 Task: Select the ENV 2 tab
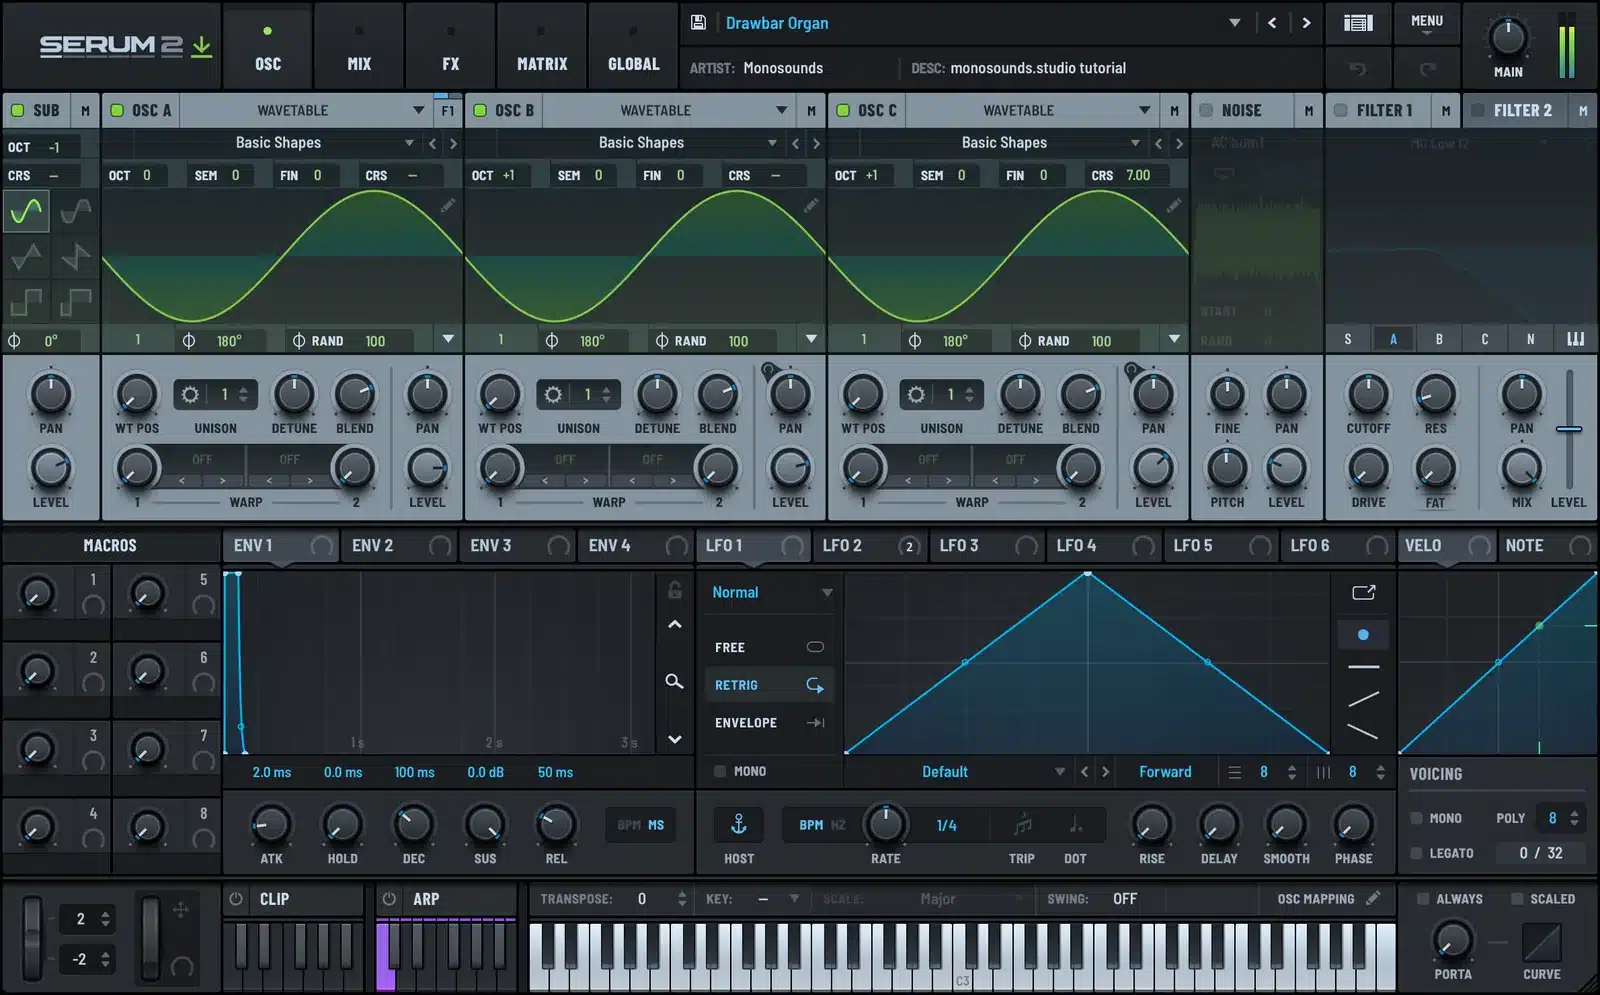[x=398, y=546]
